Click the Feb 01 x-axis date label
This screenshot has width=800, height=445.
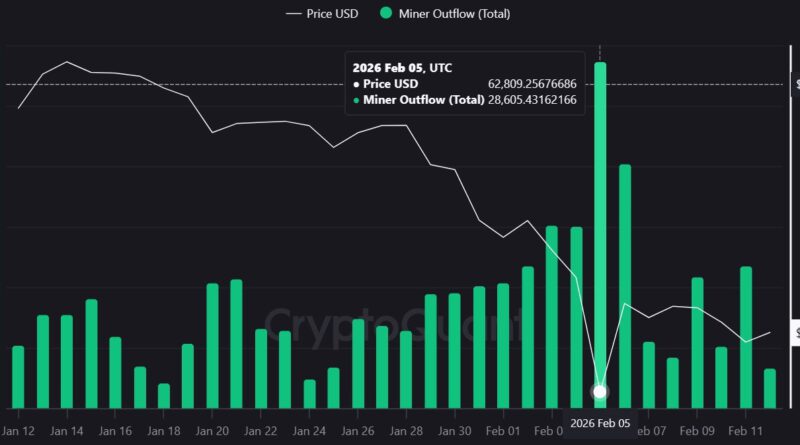click(502, 430)
